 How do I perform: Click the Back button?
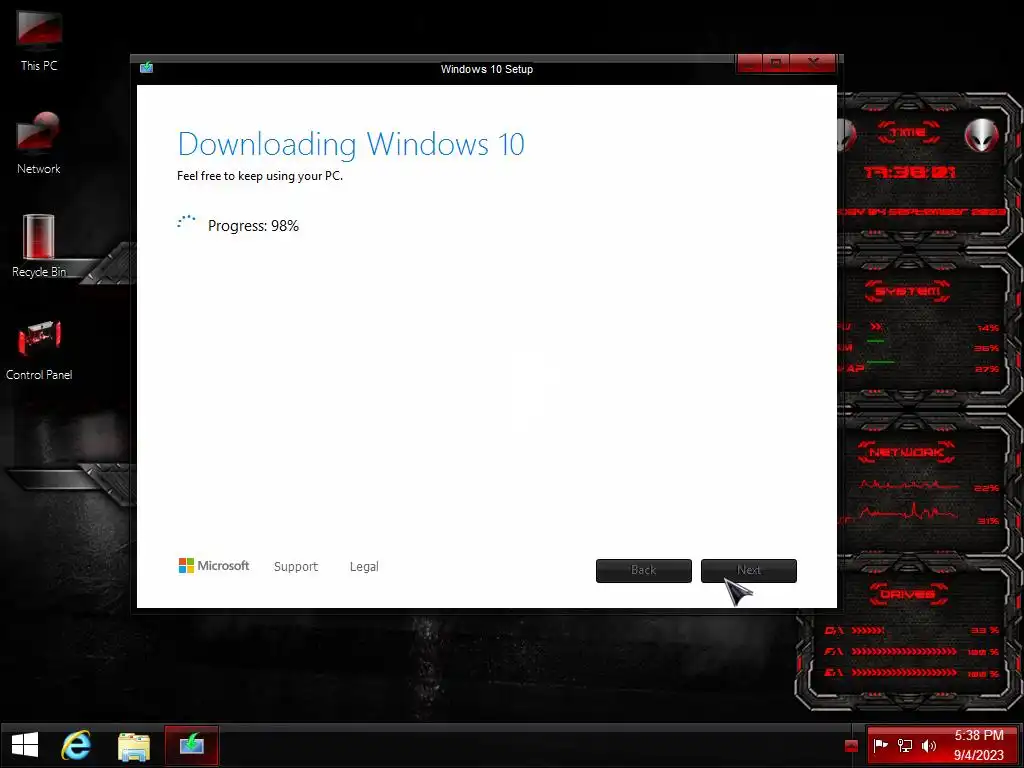tap(643, 570)
